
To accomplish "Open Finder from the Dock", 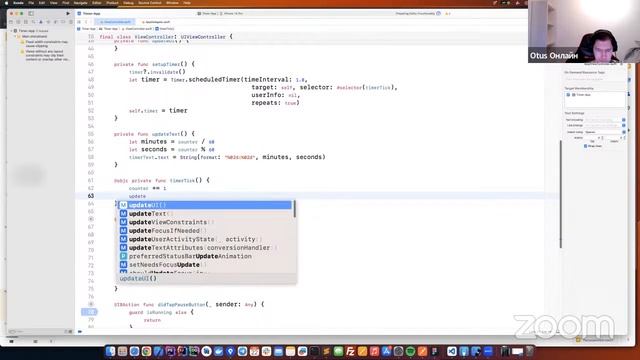I will (110, 351).
